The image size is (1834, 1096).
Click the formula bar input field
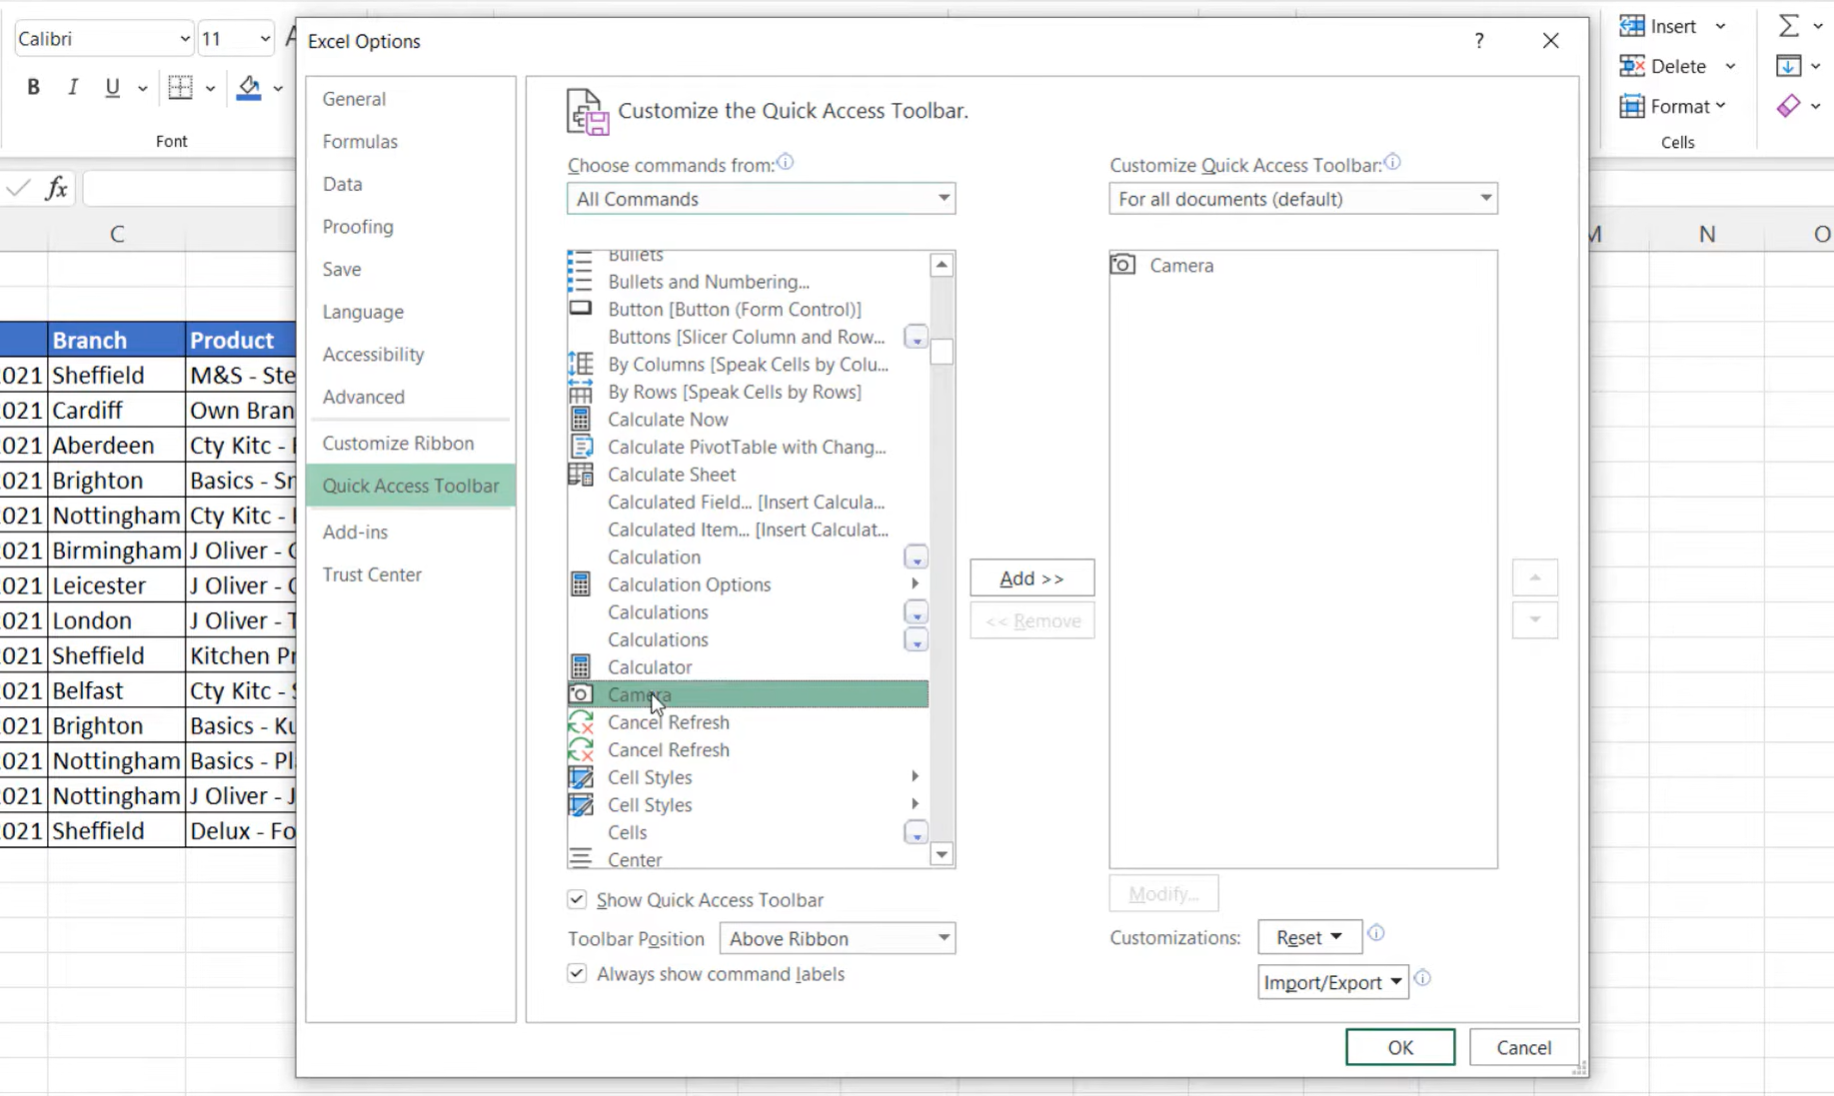(190, 188)
